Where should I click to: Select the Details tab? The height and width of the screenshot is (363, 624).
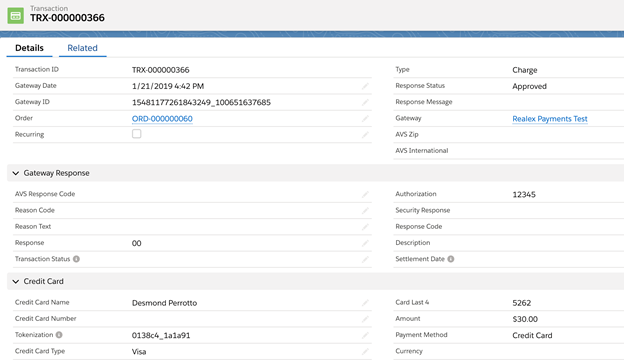(29, 48)
